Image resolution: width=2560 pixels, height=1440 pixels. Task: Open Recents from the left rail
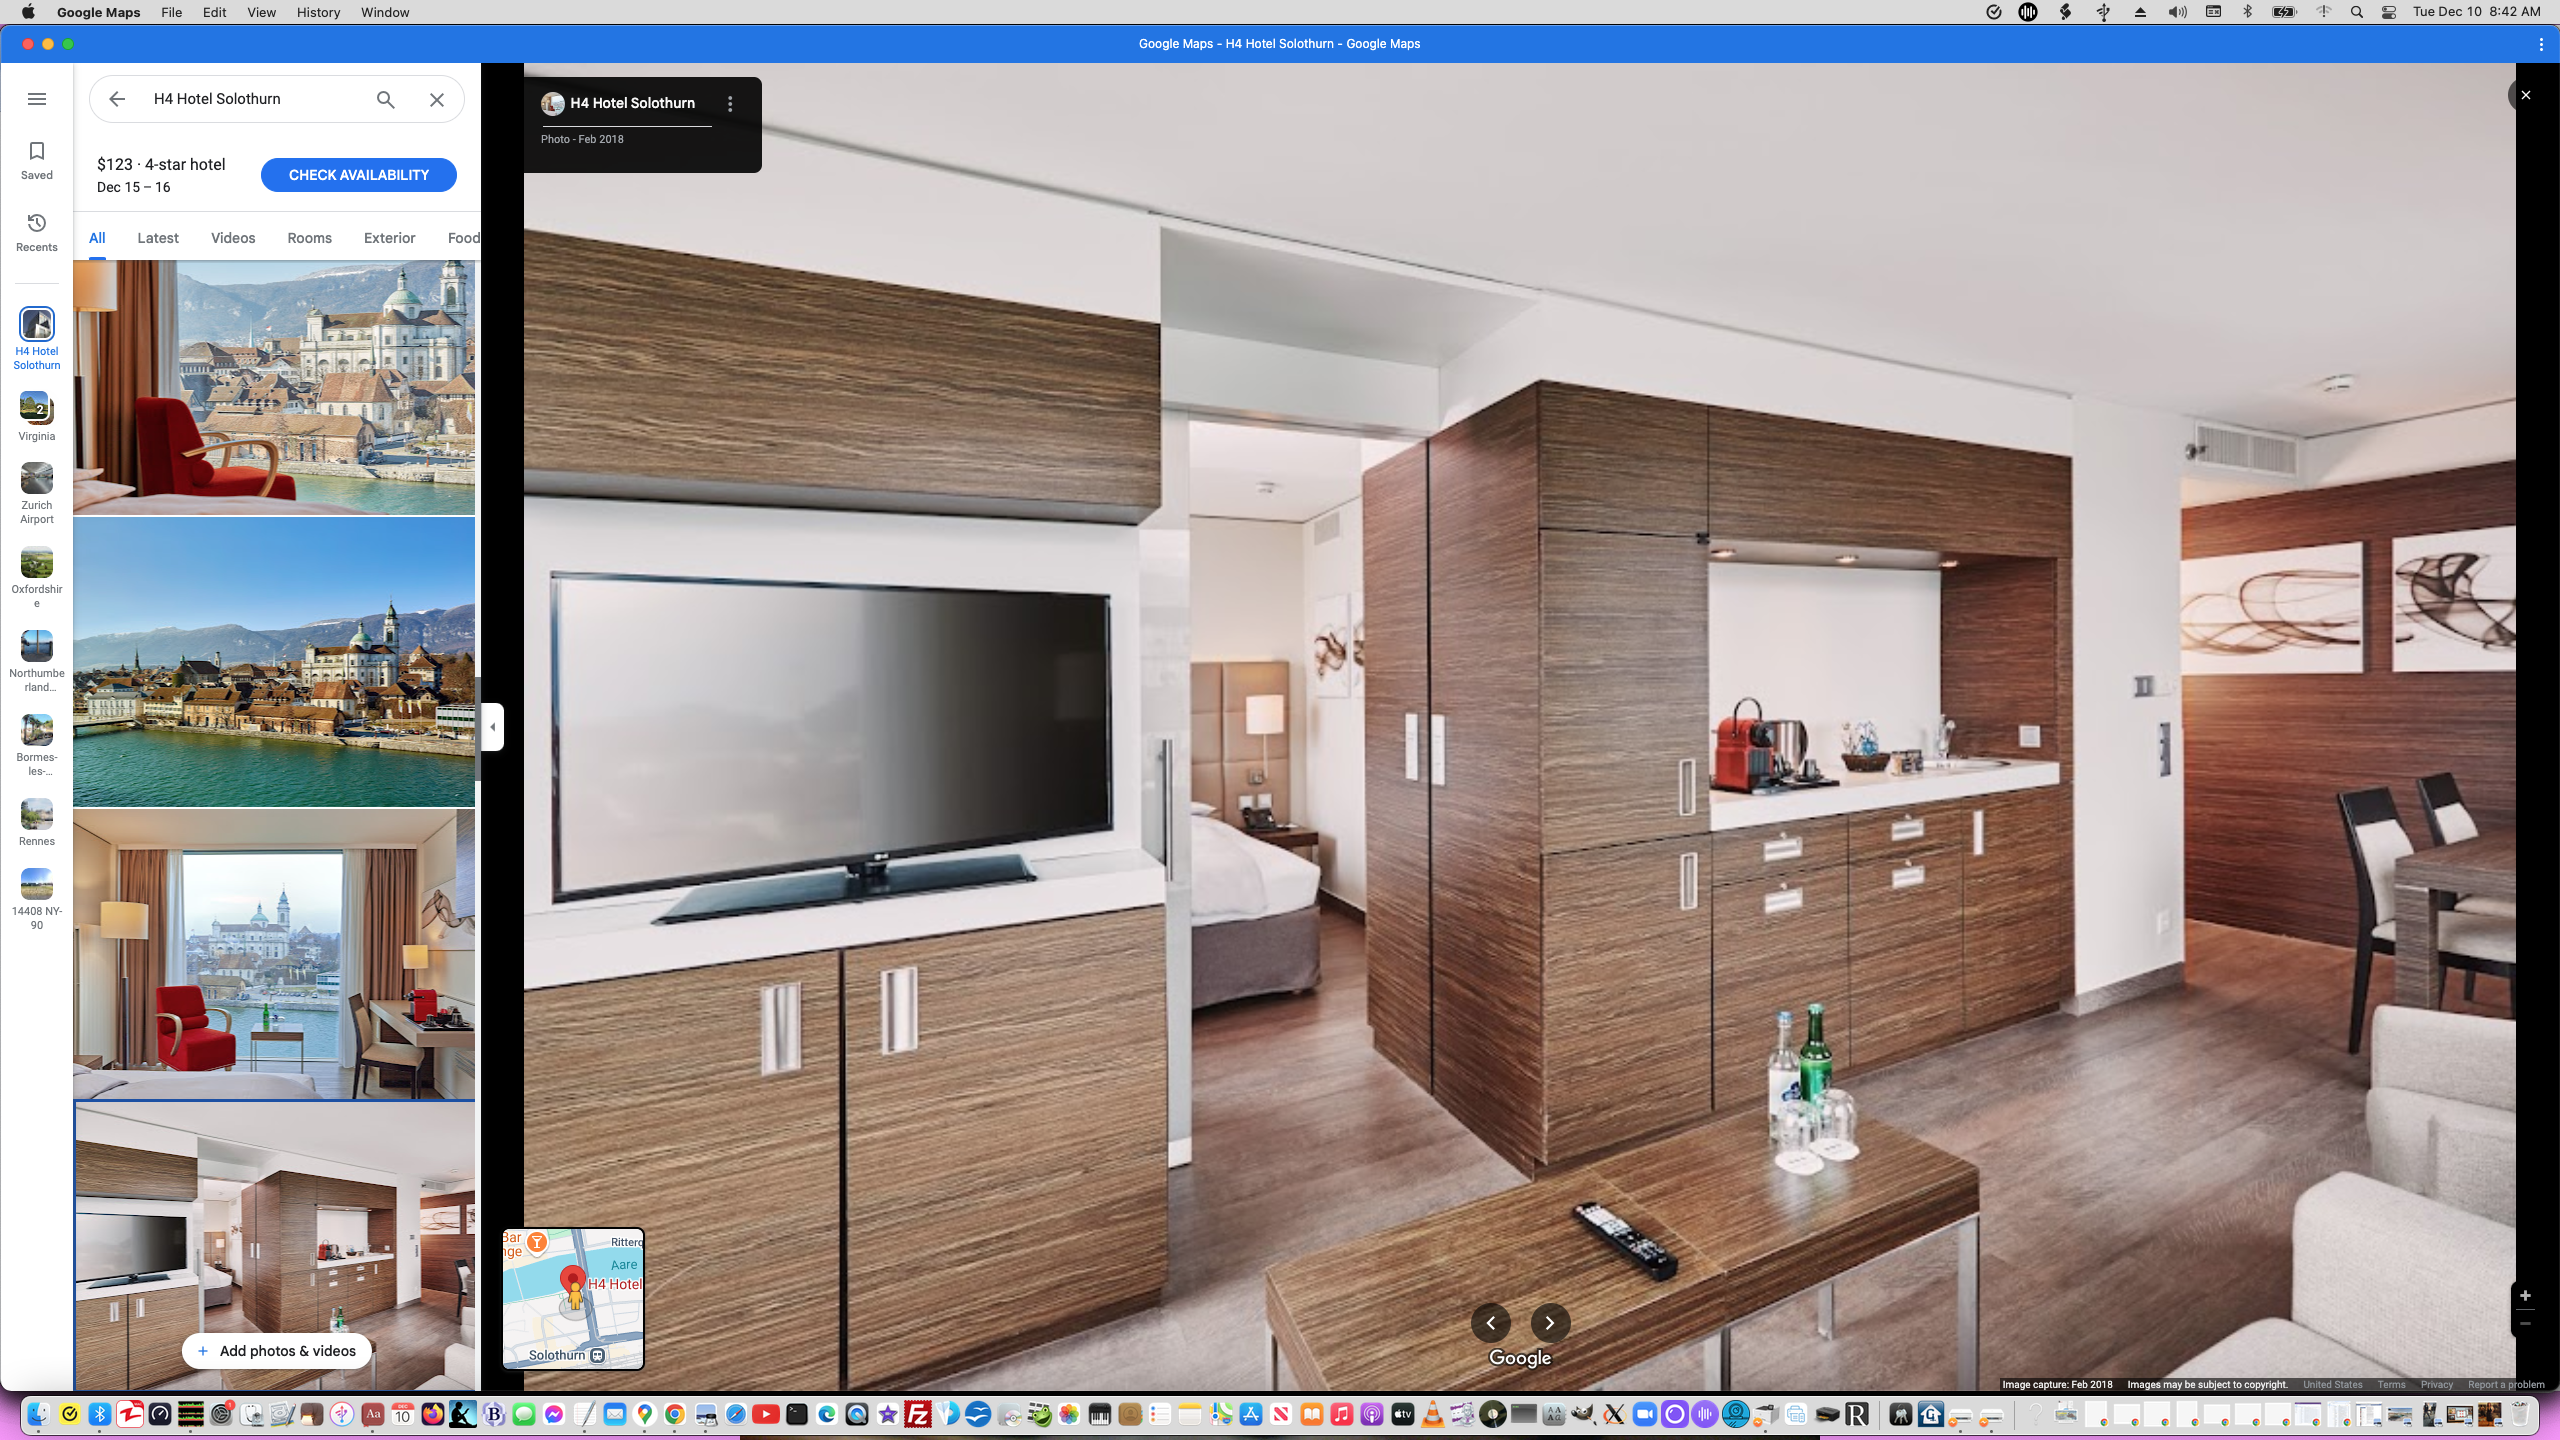coord(36,230)
